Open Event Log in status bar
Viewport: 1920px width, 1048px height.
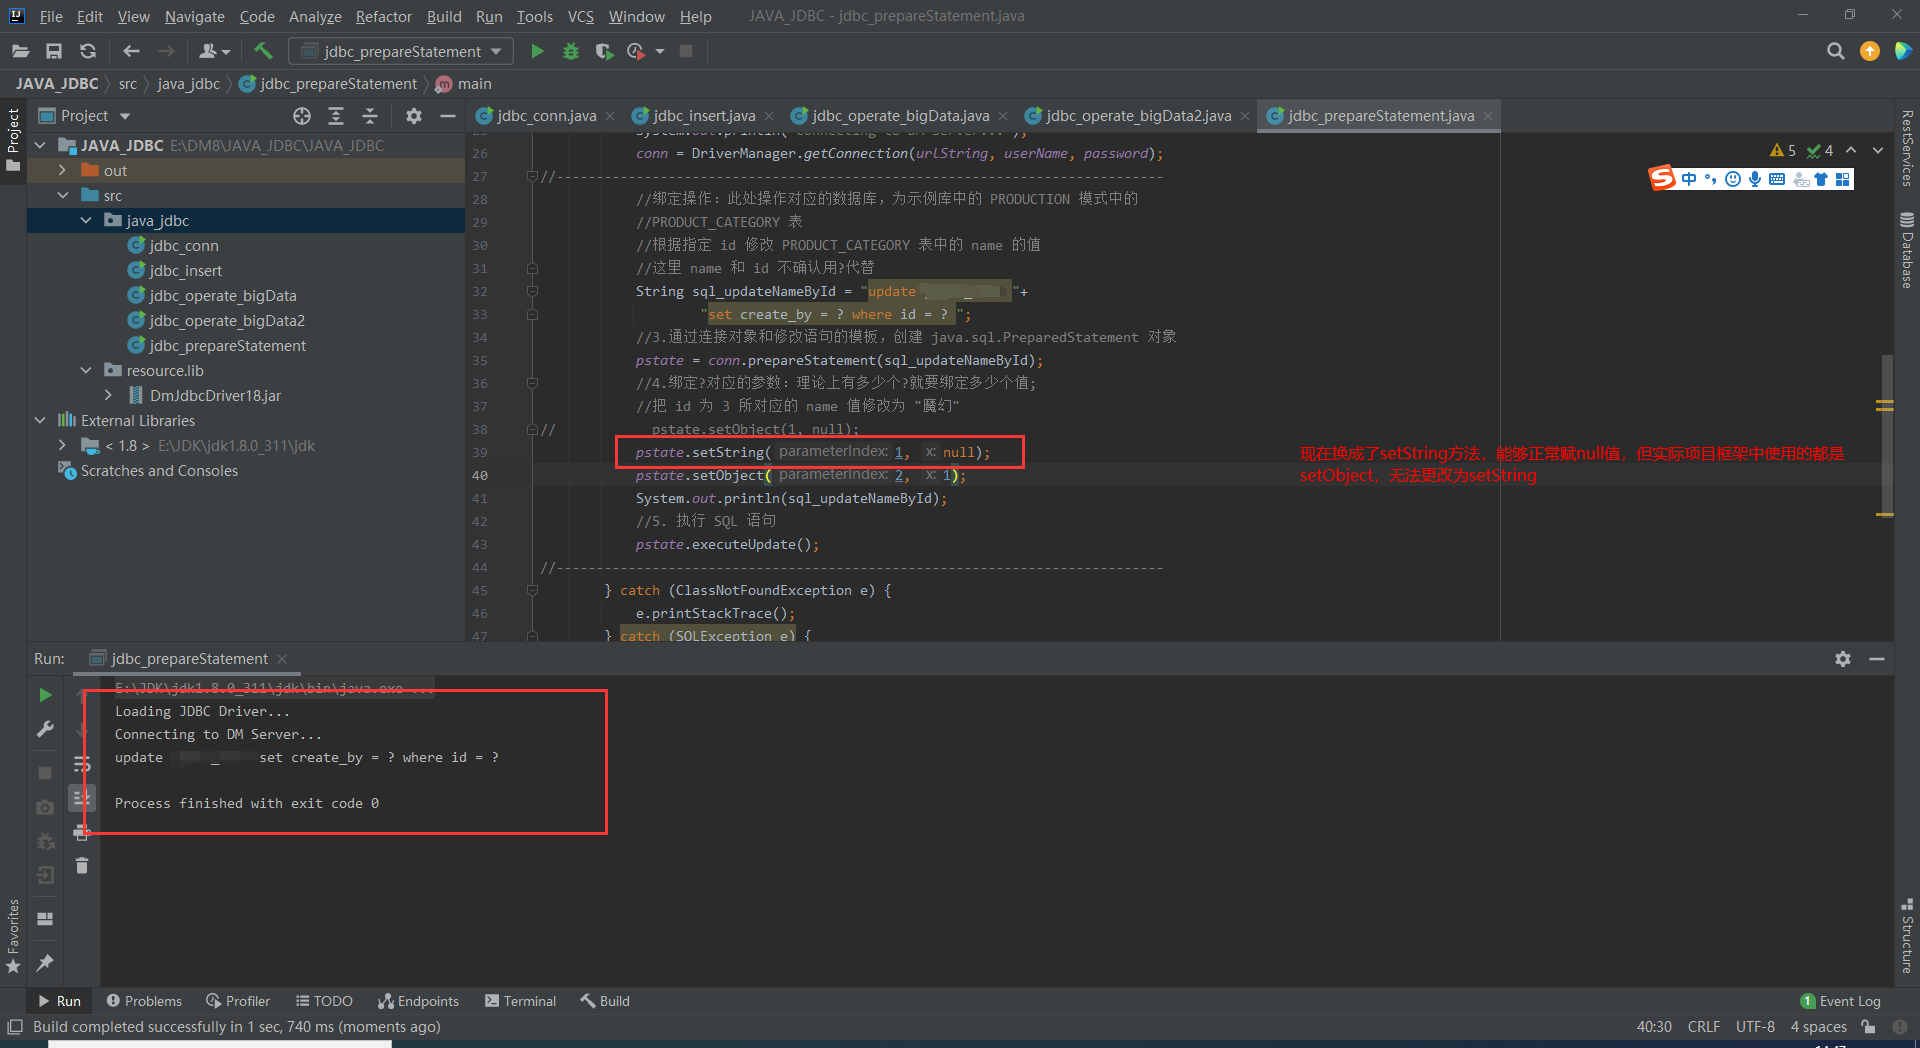click(x=1841, y=1001)
